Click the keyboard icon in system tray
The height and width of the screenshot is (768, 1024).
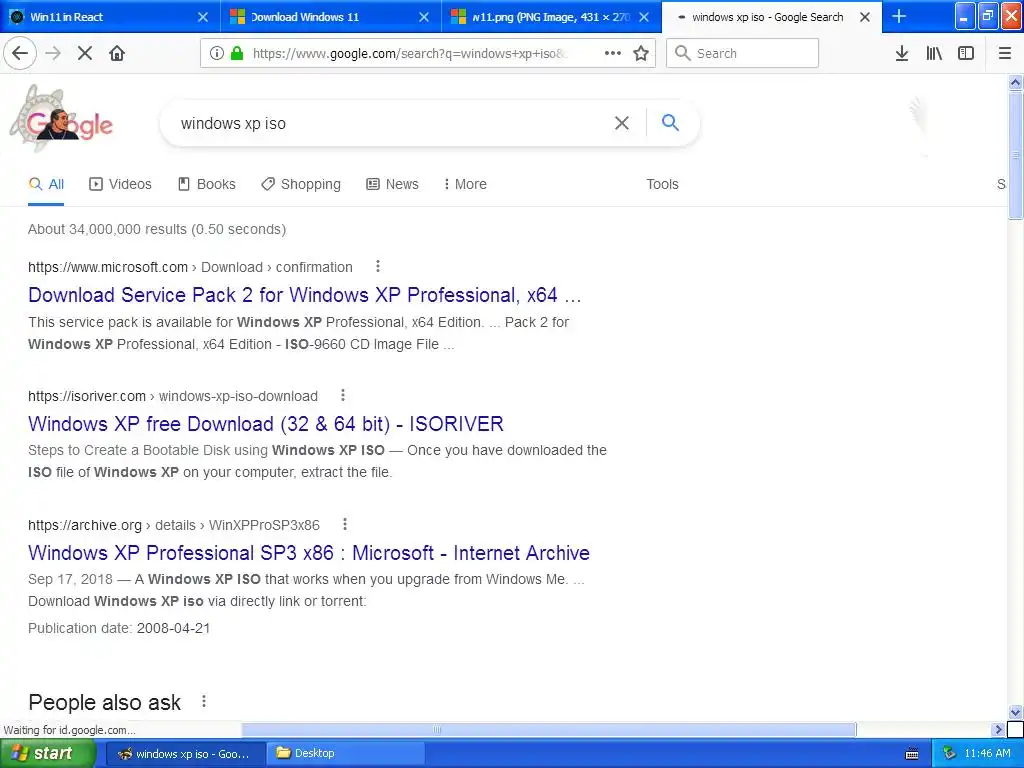tap(912, 754)
